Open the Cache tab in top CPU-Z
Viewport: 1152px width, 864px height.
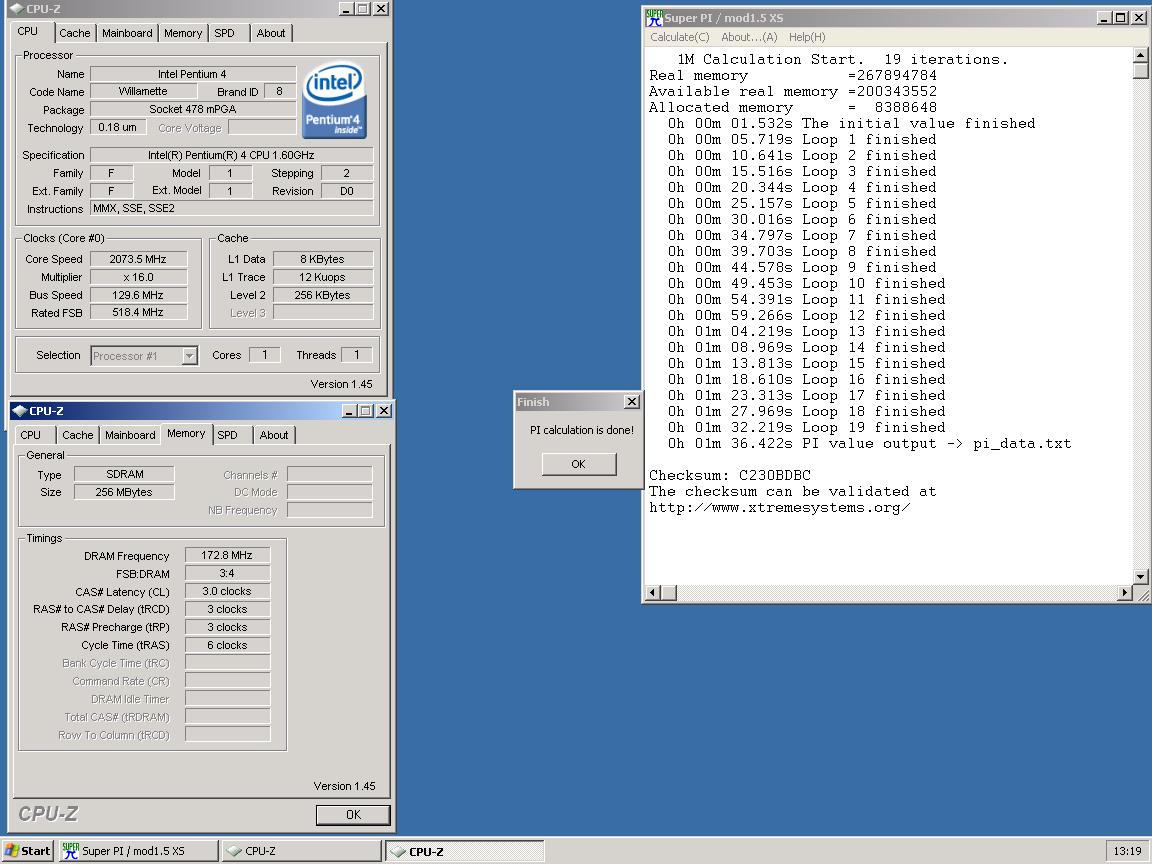coord(75,33)
